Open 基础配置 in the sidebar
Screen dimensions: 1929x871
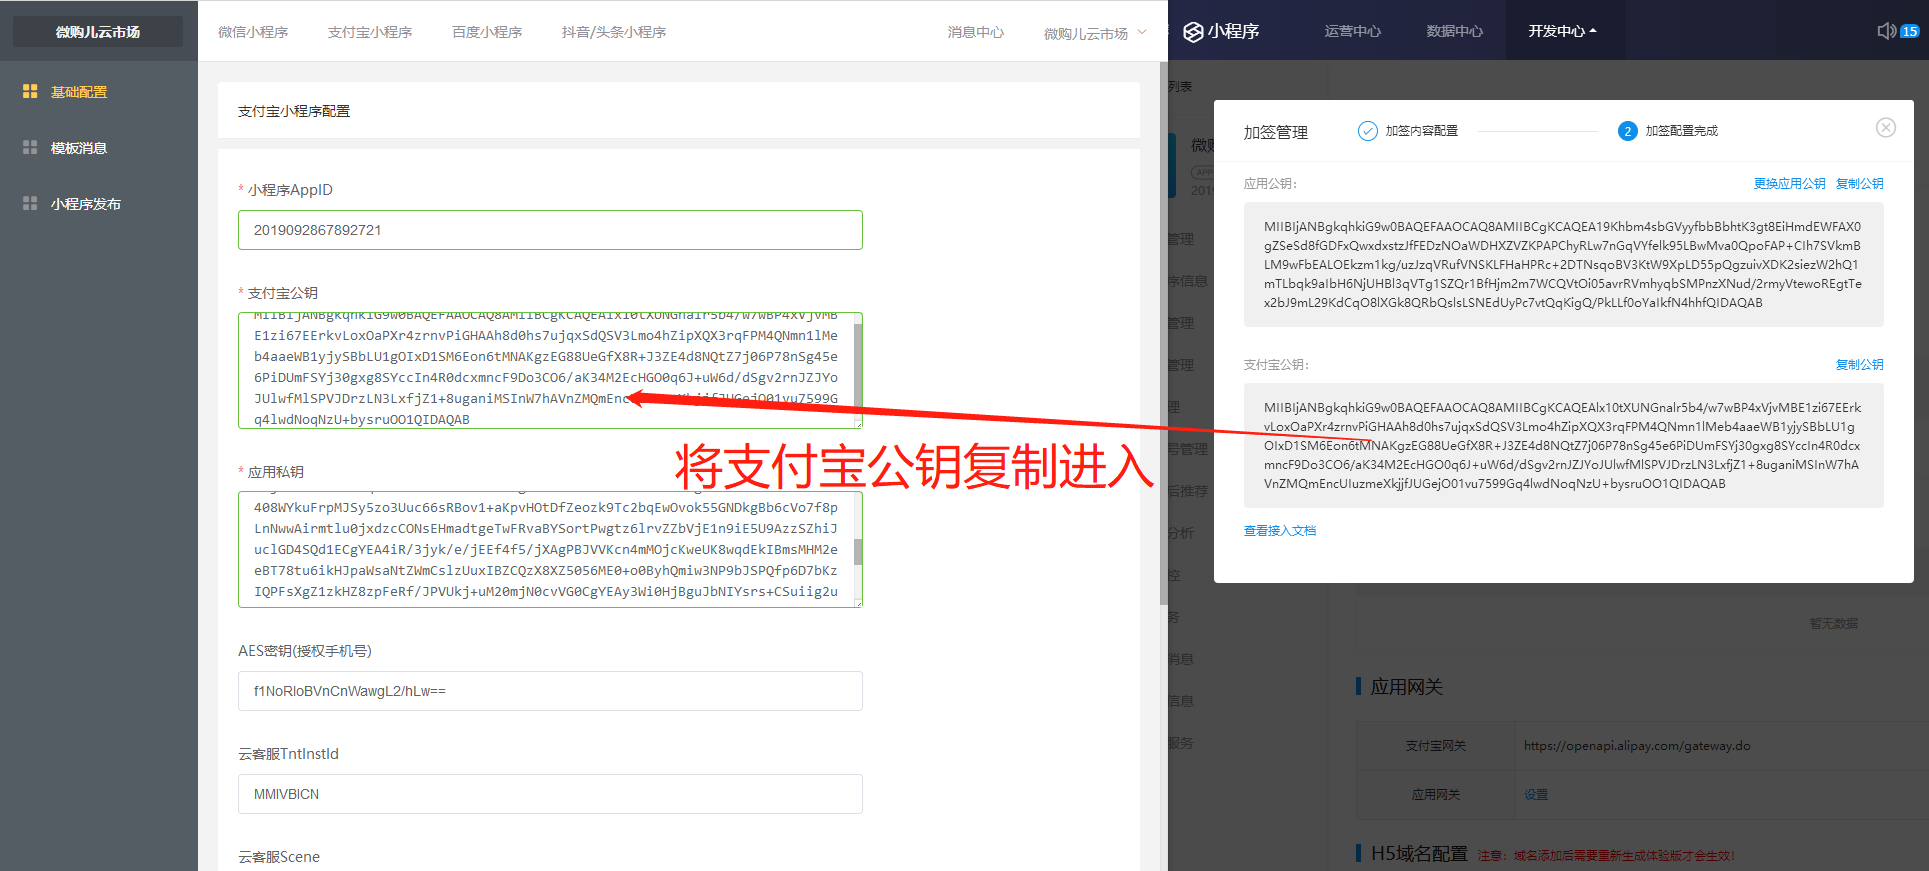pyautogui.click(x=78, y=91)
